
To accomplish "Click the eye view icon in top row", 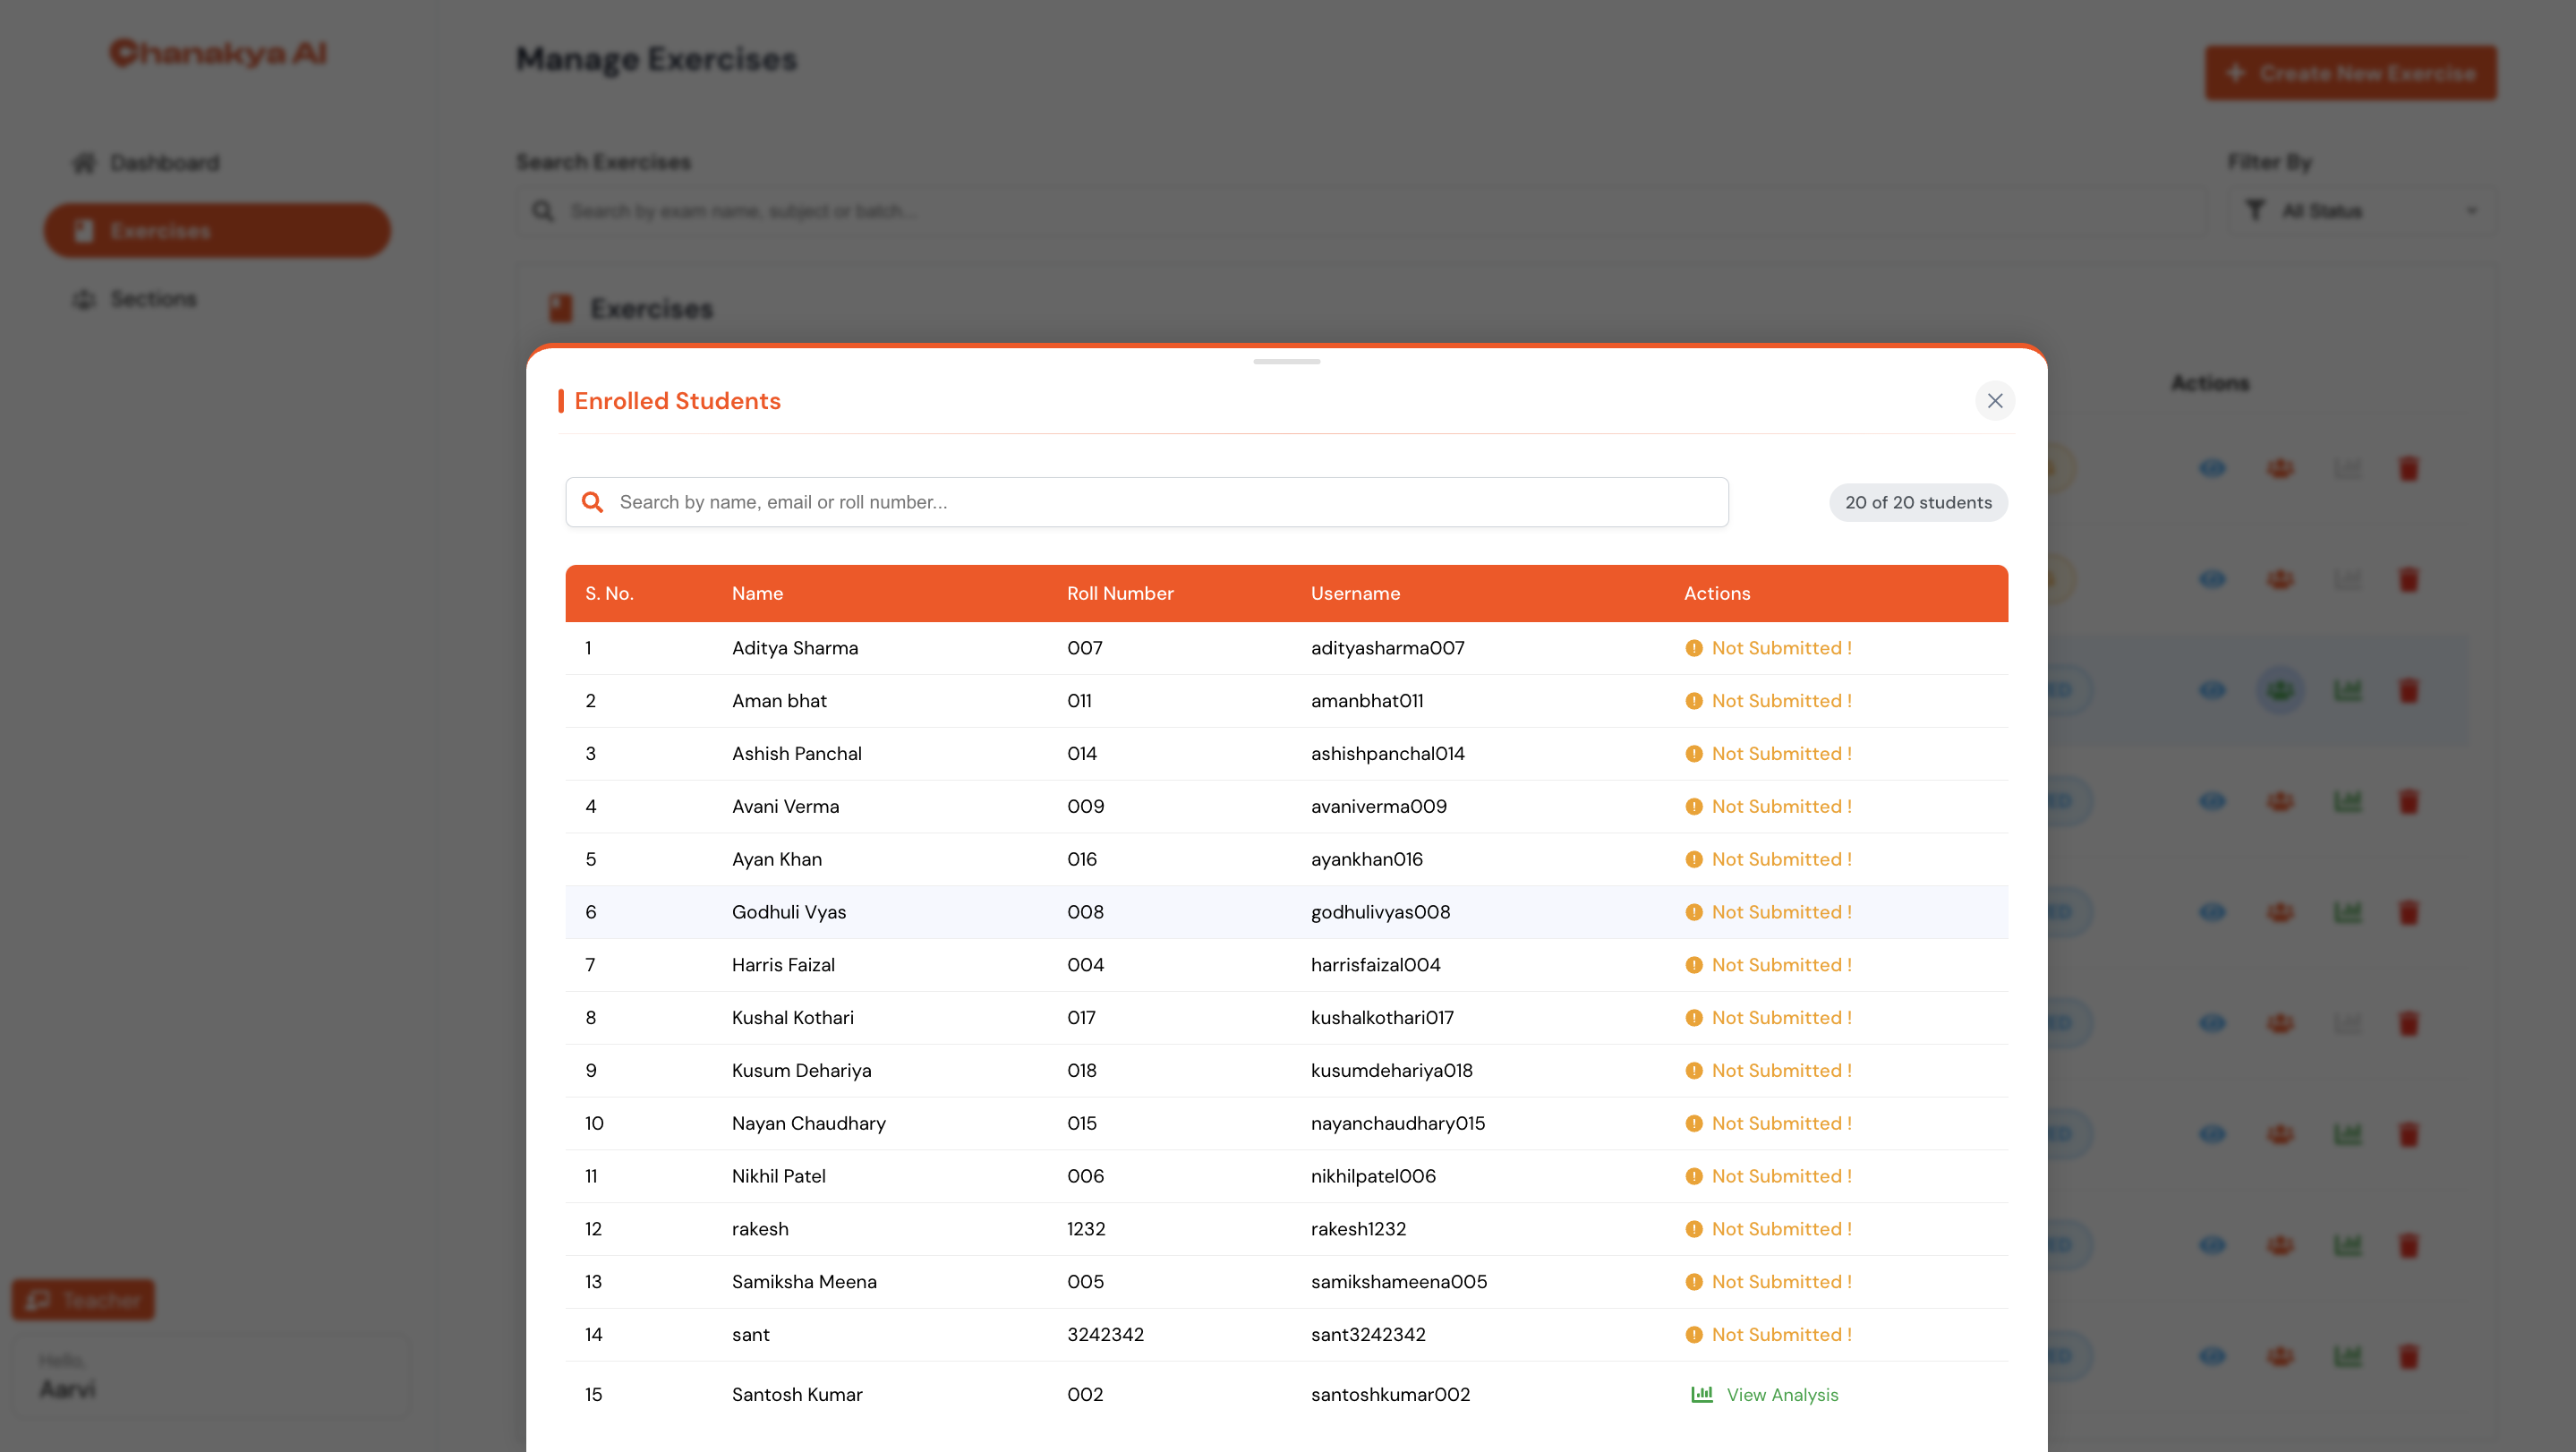I will click(2212, 468).
